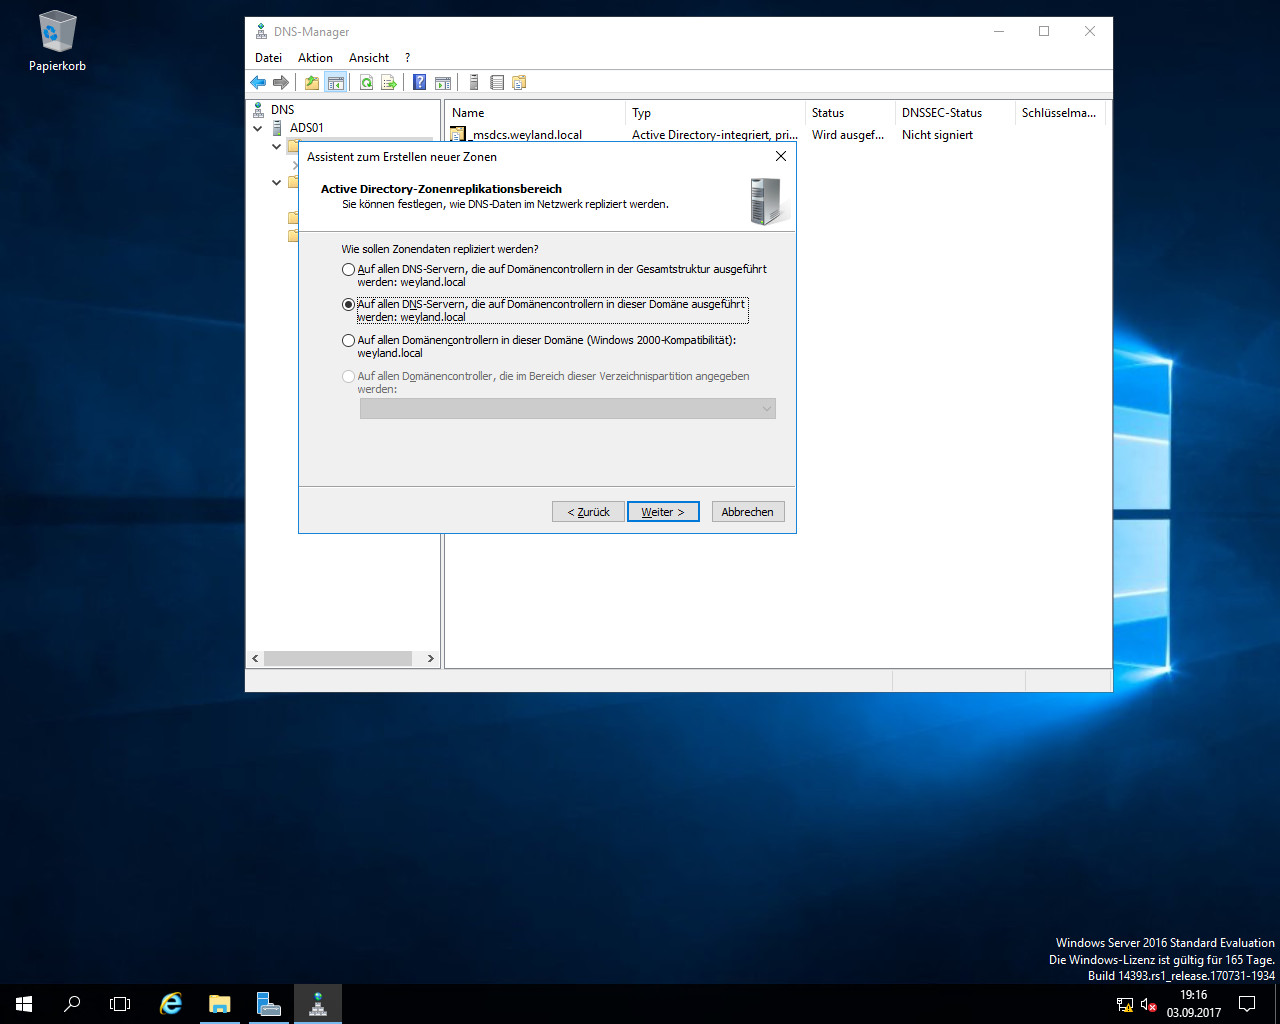Open the Ansicht menu
Screen dimensions: 1280x1024
(x=369, y=58)
